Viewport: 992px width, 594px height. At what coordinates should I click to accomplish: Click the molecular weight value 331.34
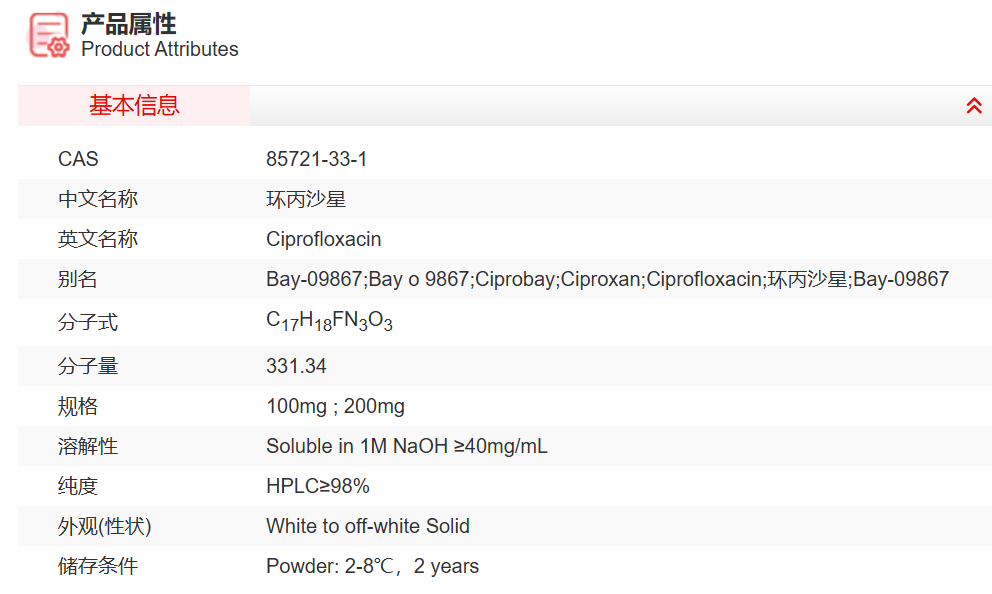(x=296, y=366)
